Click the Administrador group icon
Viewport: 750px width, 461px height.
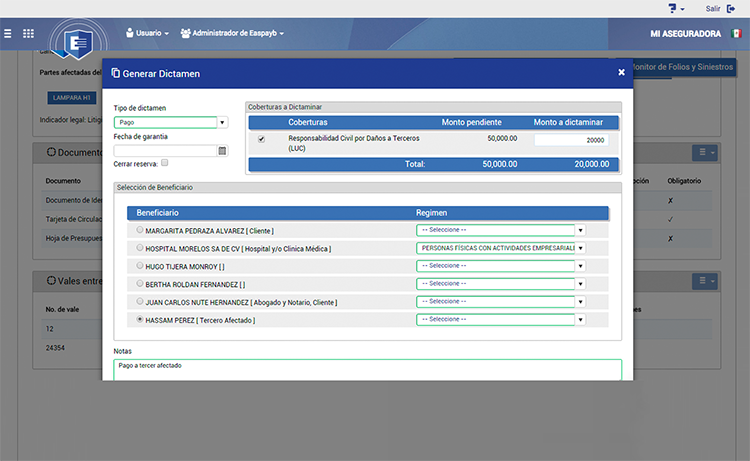pyautogui.click(x=186, y=33)
